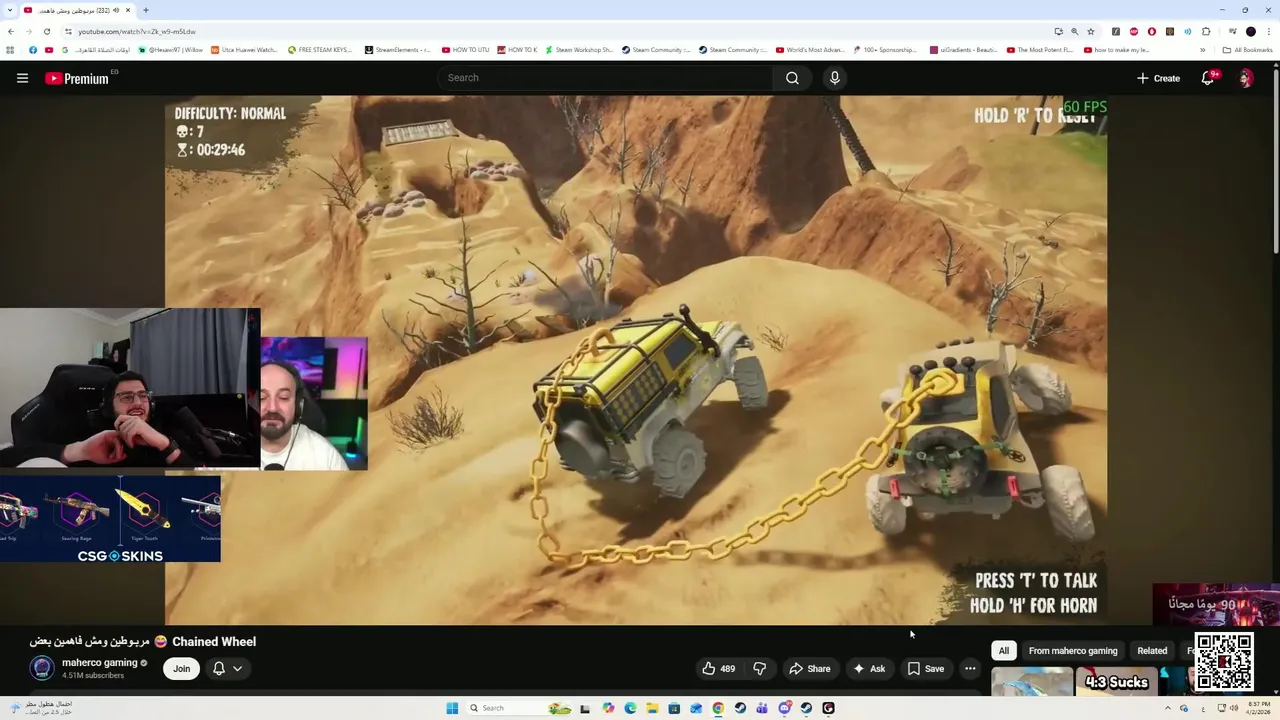Open File Explorer from taskbar
Screen dimensions: 1280x720
click(x=652, y=708)
